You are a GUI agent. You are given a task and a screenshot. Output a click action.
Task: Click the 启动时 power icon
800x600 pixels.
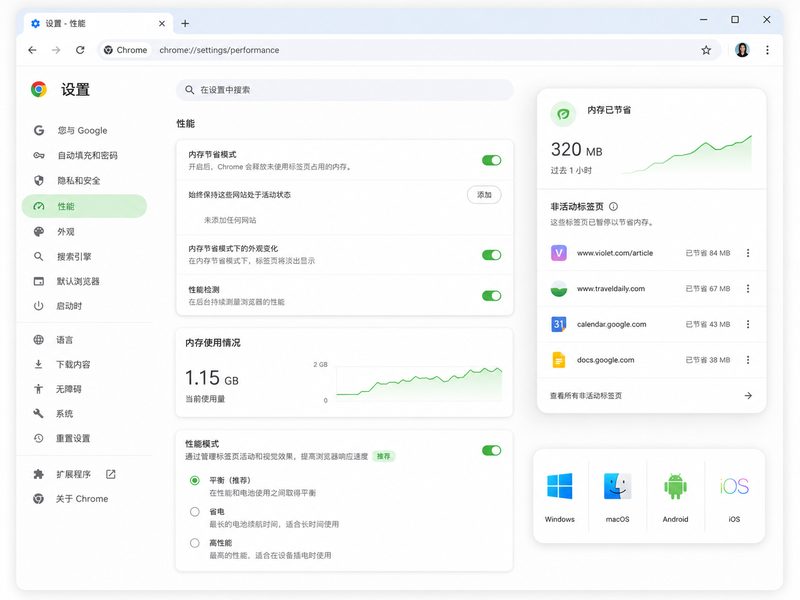(x=39, y=306)
